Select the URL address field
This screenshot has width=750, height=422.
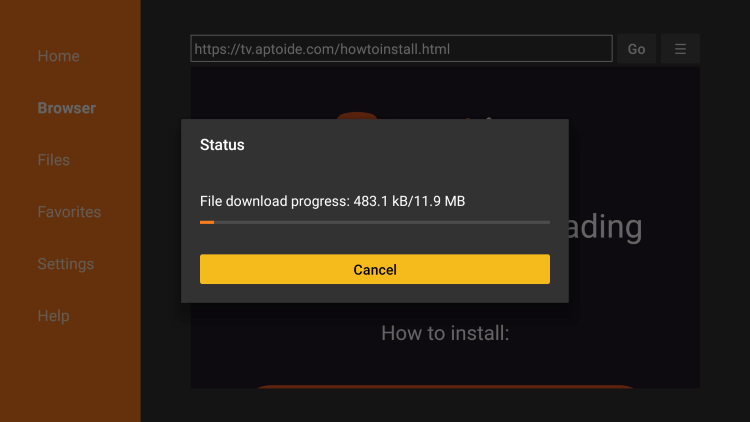[401, 49]
